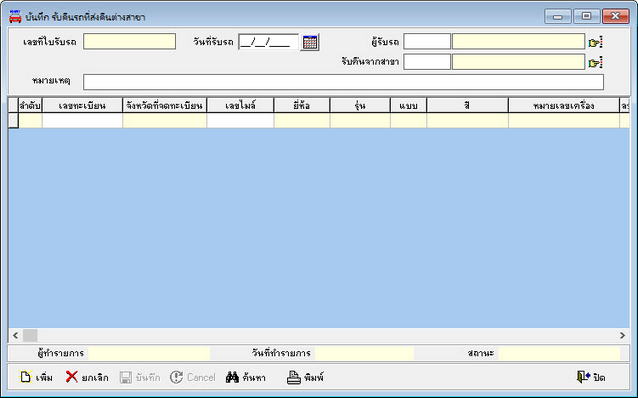Maximize the window

586,16
